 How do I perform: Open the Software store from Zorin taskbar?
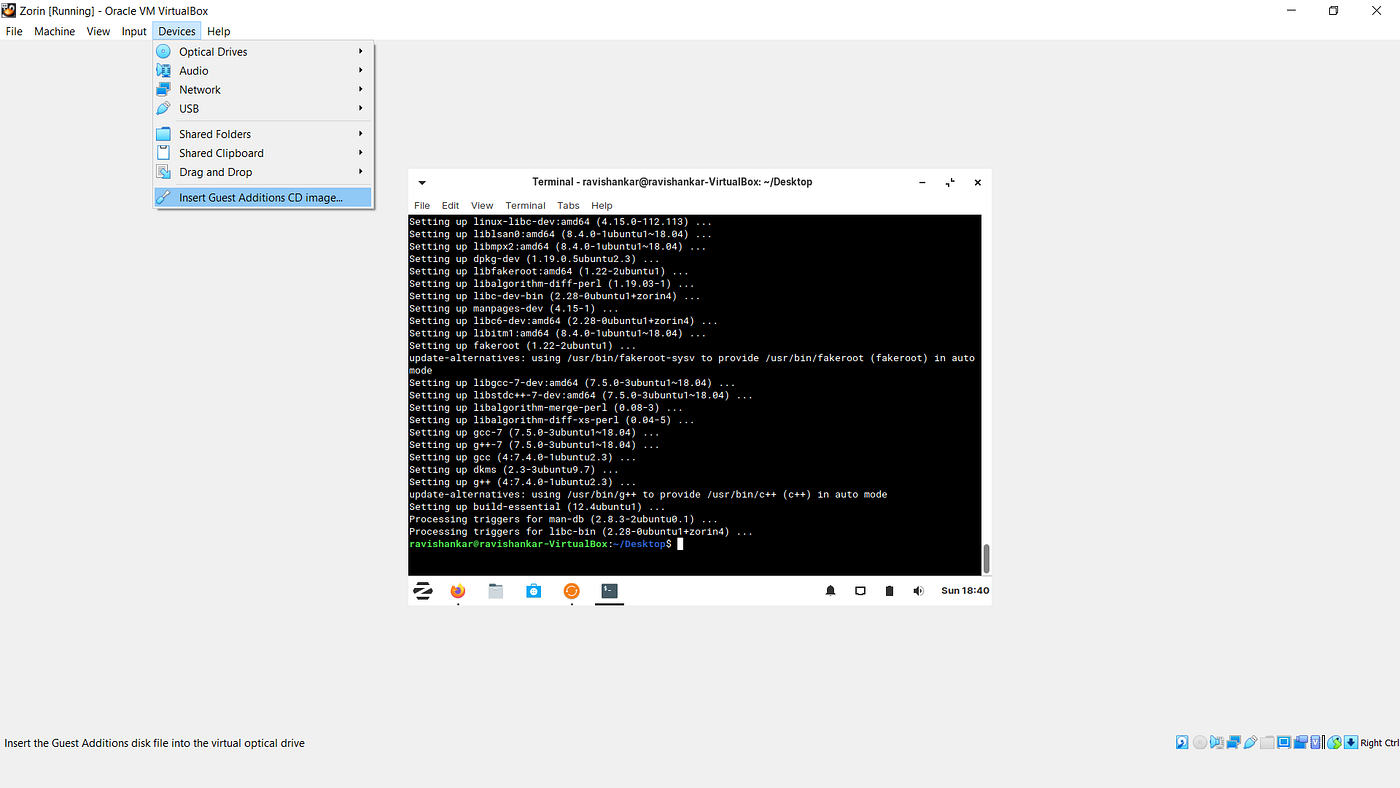point(534,591)
